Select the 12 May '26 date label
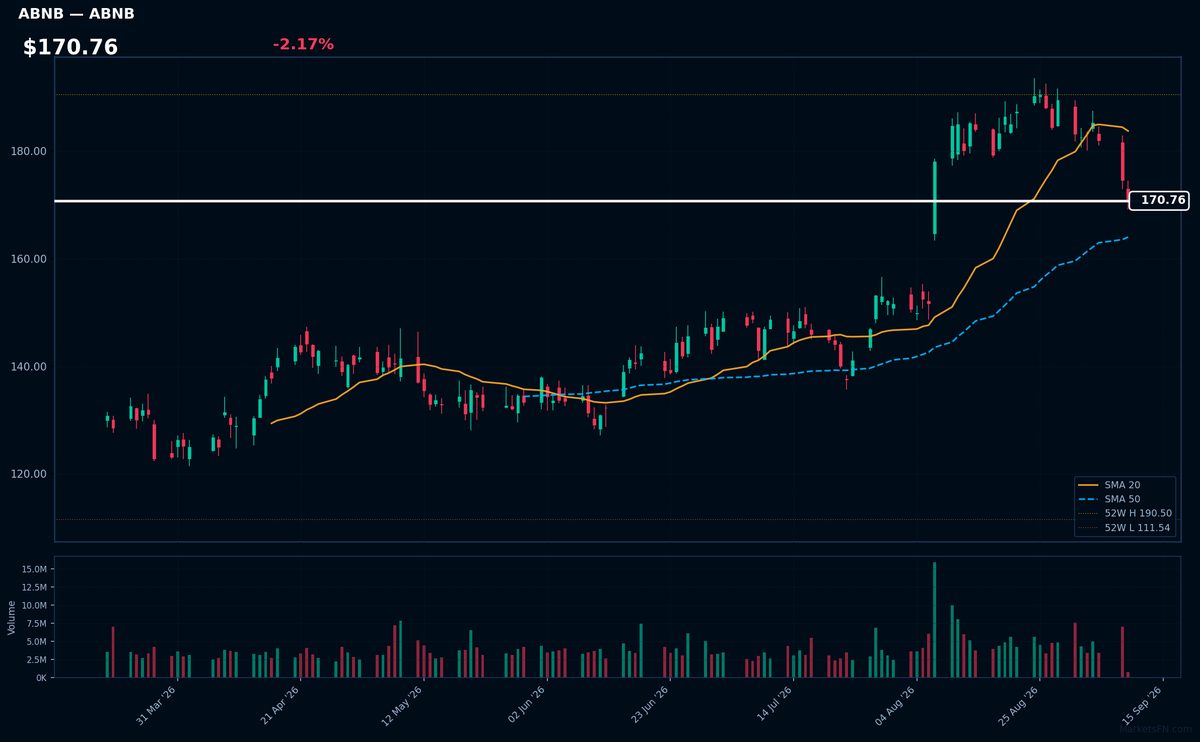The width and height of the screenshot is (1200, 742). pyautogui.click(x=402, y=706)
